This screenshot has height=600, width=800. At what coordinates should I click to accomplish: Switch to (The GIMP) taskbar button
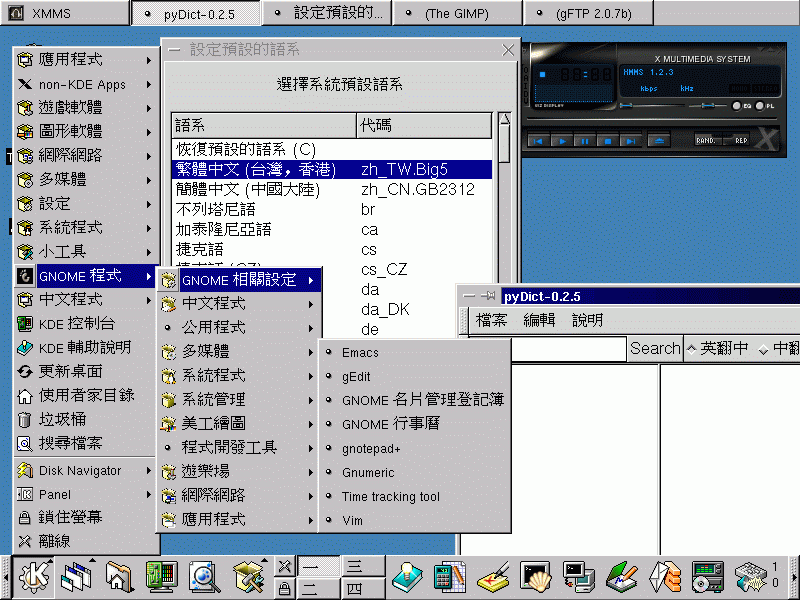(x=458, y=13)
